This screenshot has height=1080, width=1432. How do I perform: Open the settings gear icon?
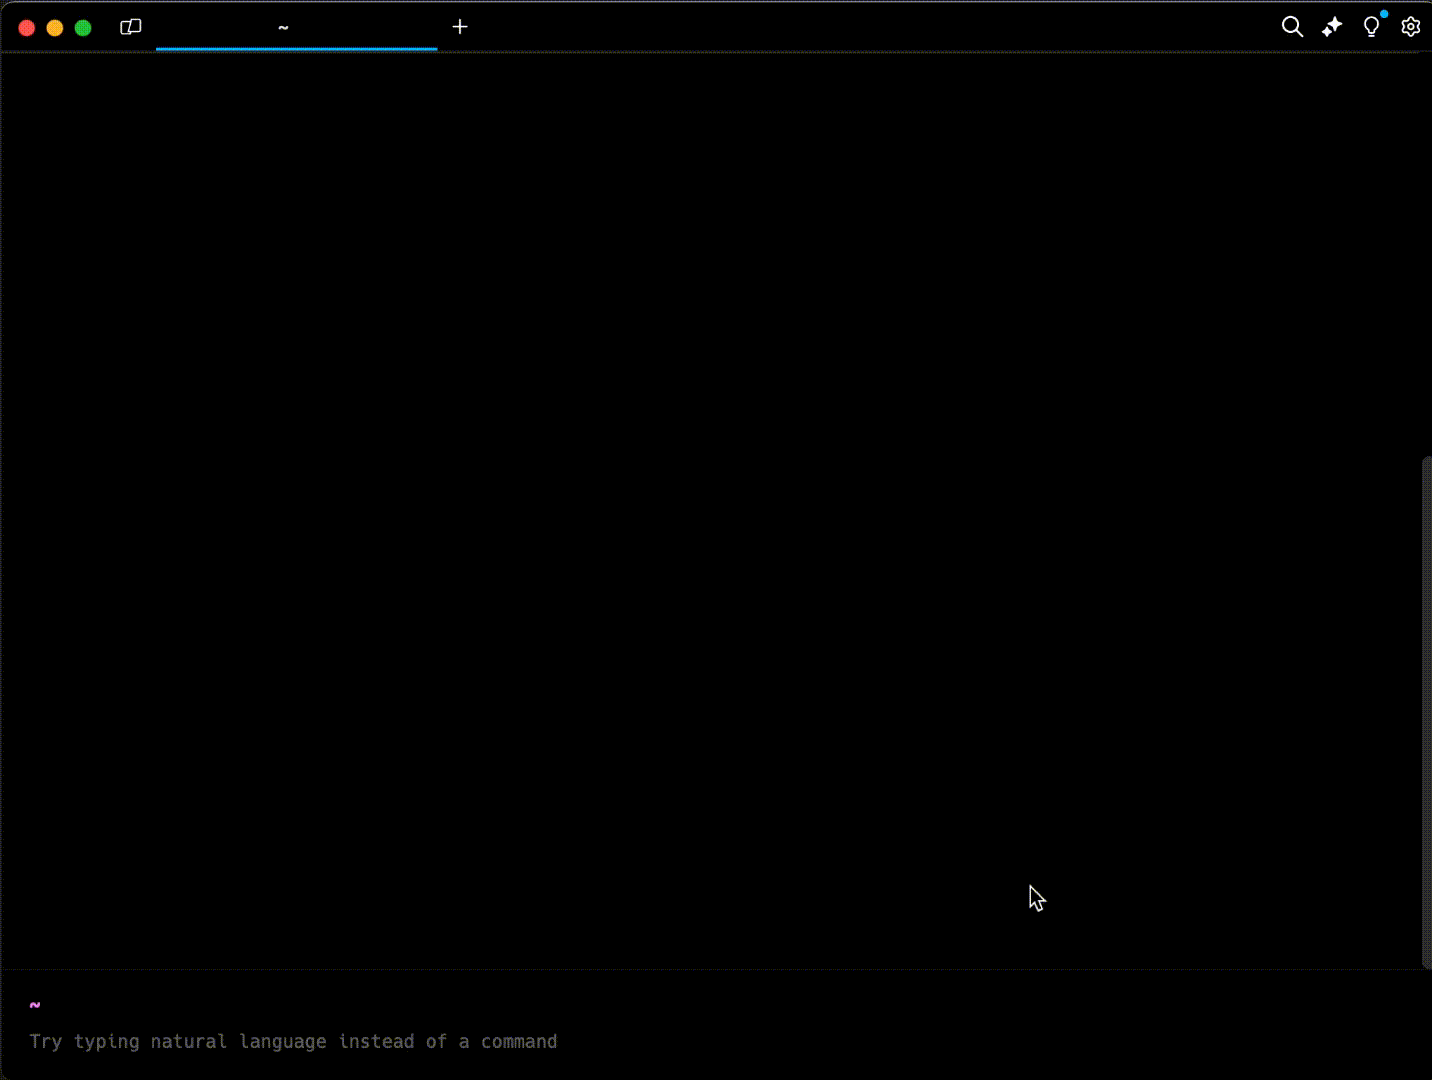click(1411, 27)
